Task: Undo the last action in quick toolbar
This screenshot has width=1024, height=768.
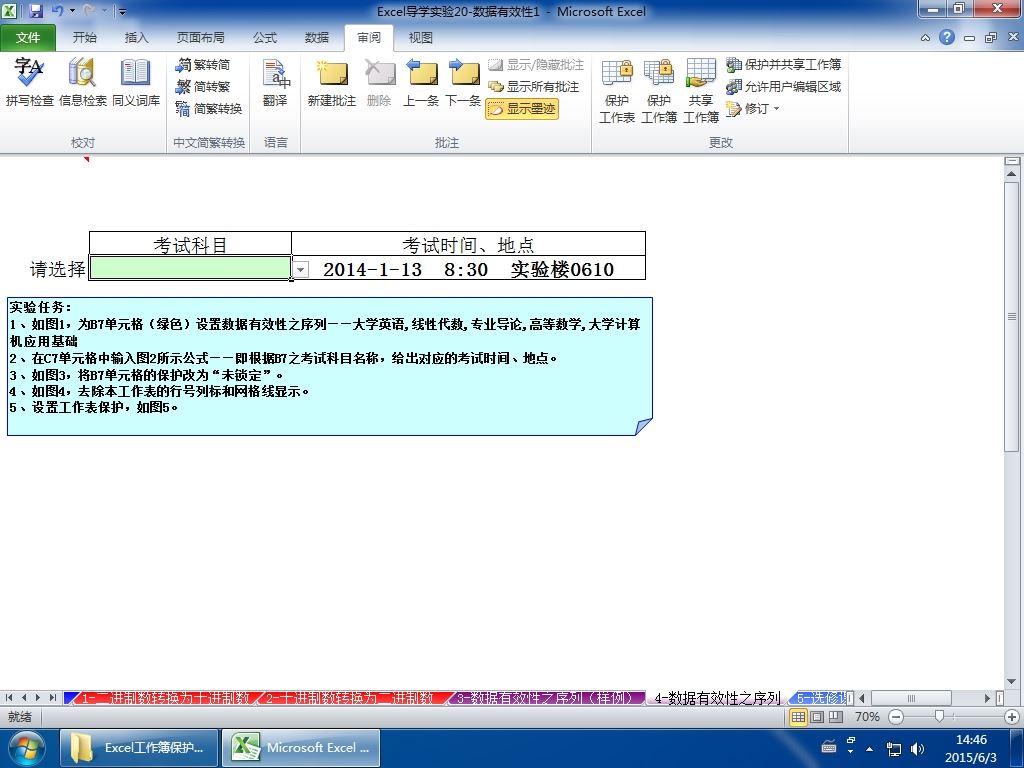Action: point(57,11)
